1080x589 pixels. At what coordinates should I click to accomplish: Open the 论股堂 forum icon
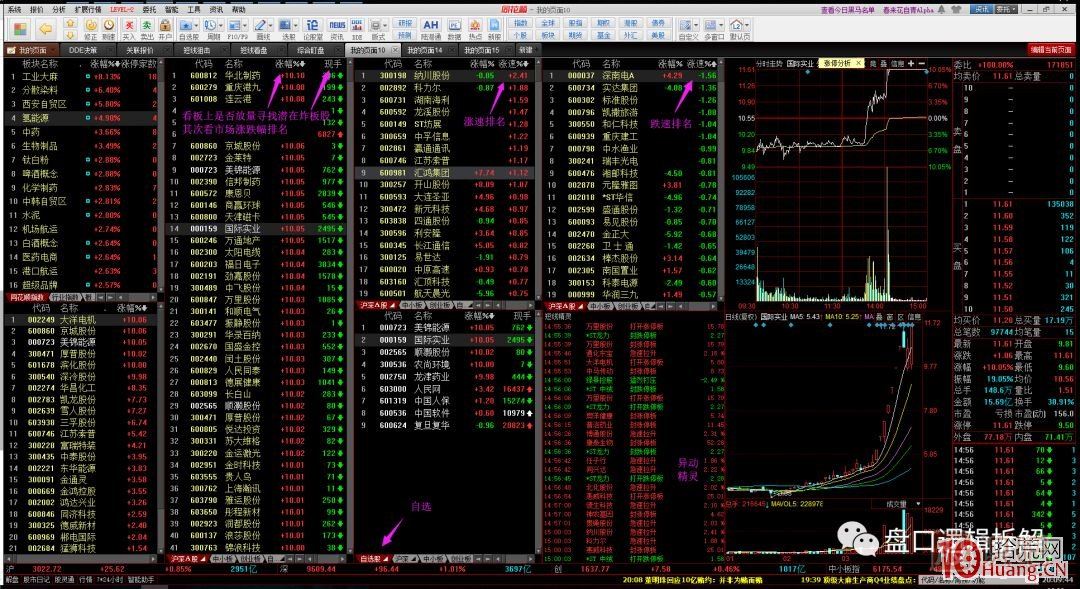(x=312, y=26)
